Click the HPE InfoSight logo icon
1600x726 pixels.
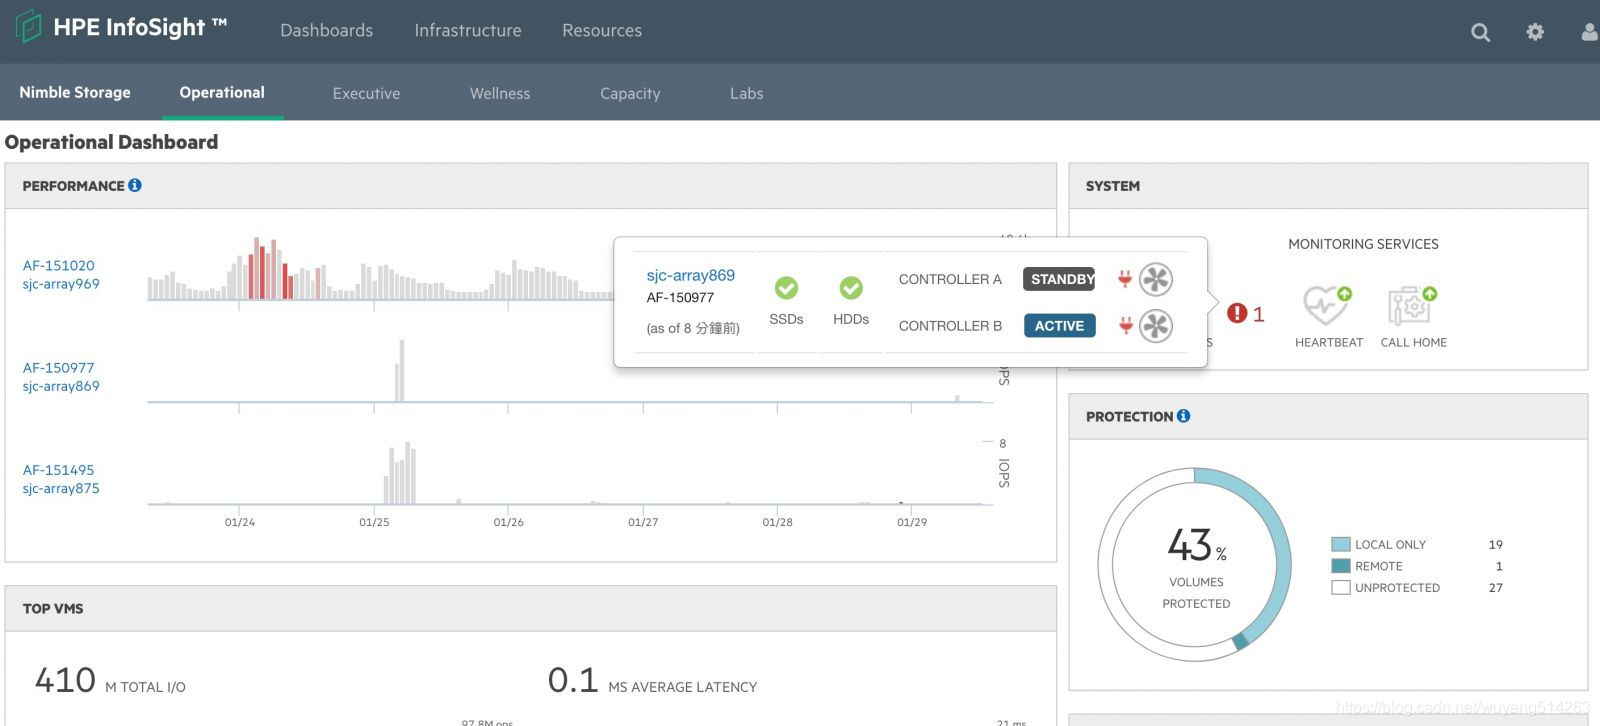[x=28, y=26]
